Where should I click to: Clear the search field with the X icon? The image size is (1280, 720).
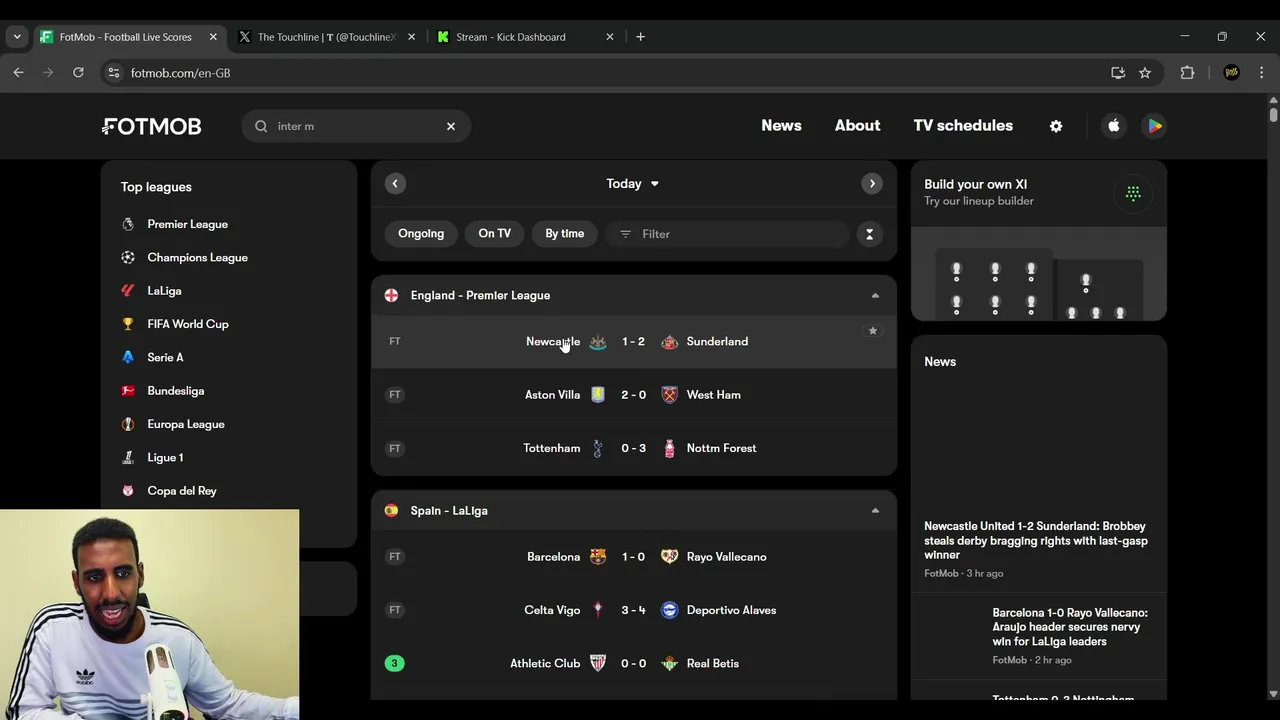[x=451, y=126]
